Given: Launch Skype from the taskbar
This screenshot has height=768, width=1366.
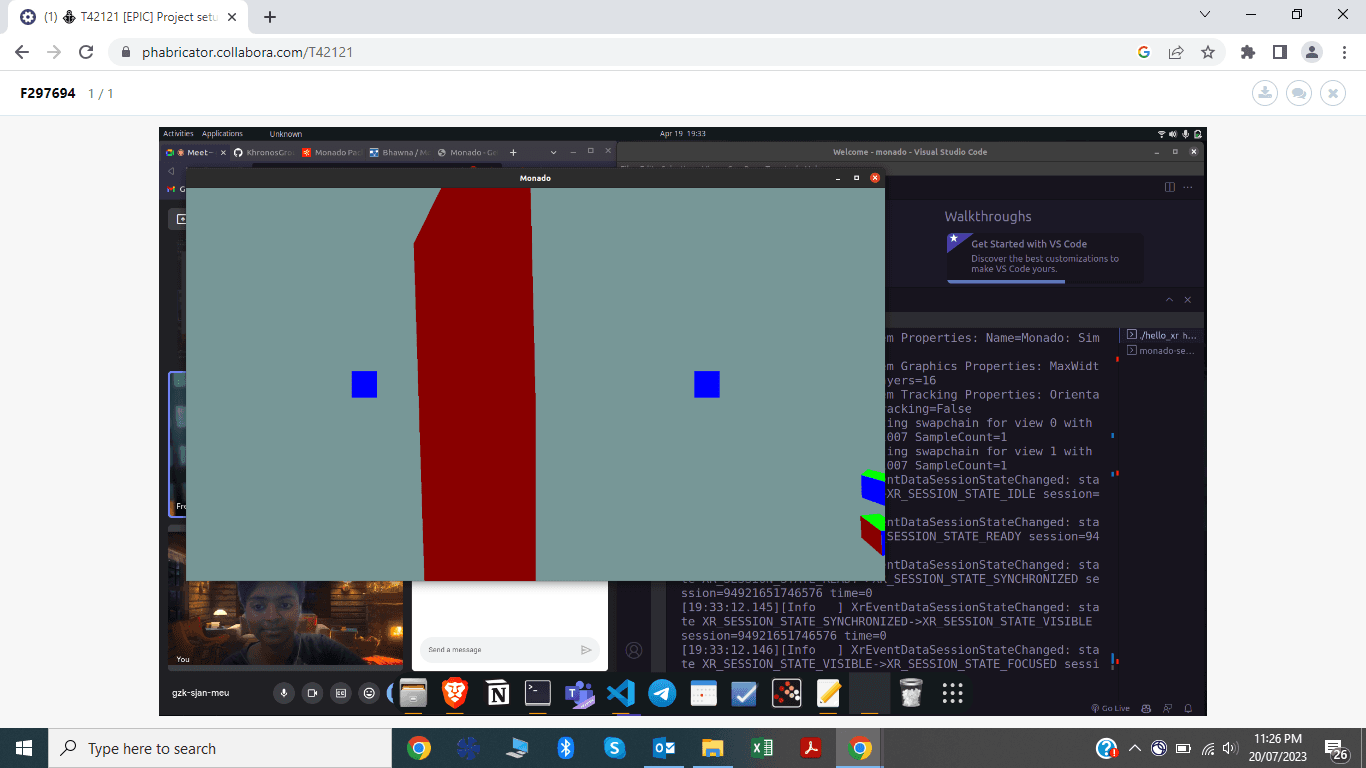Looking at the screenshot, I should [x=614, y=748].
